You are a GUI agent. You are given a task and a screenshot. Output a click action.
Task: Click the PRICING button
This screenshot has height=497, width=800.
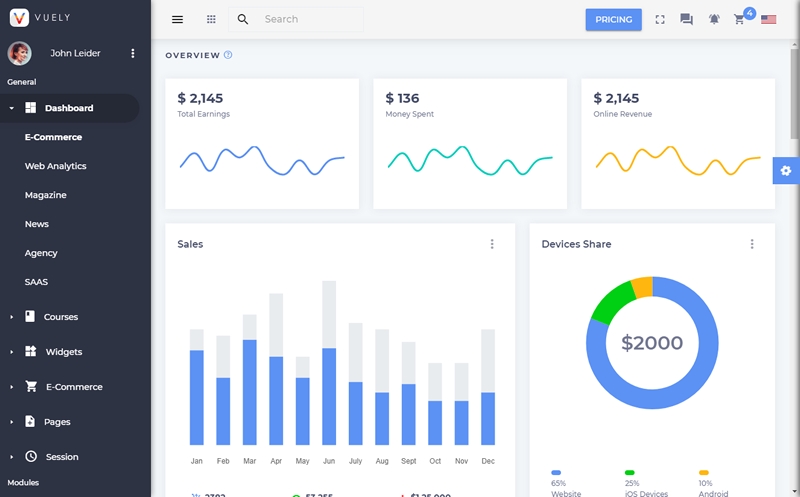(613, 19)
